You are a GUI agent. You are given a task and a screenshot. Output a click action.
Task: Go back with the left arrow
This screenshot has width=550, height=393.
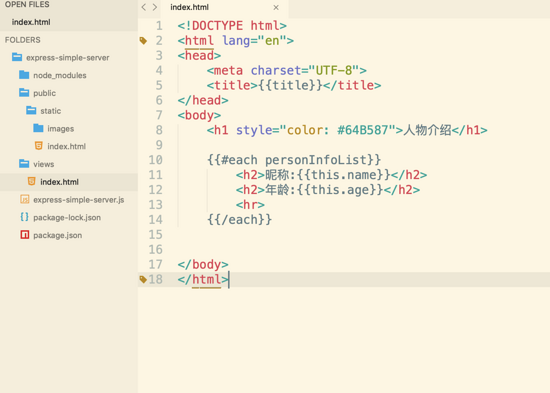point(143,7)
